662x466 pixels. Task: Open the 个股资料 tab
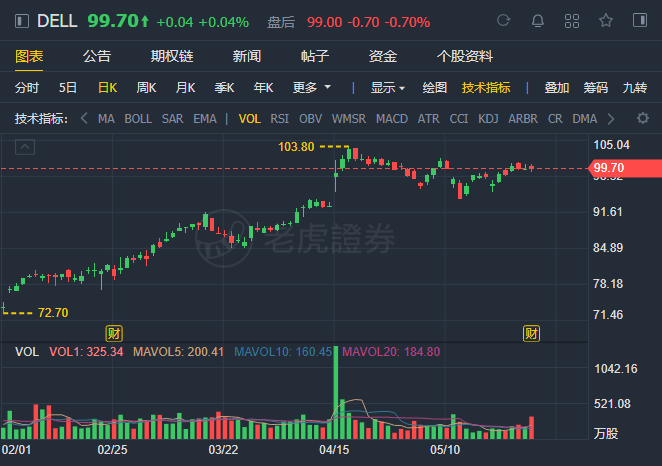pos(465,56)
